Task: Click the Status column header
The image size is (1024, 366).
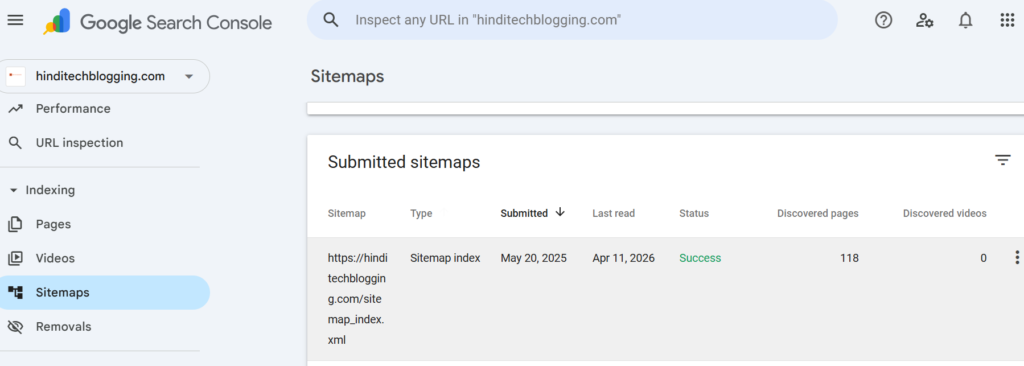Action: coord(694,213)
